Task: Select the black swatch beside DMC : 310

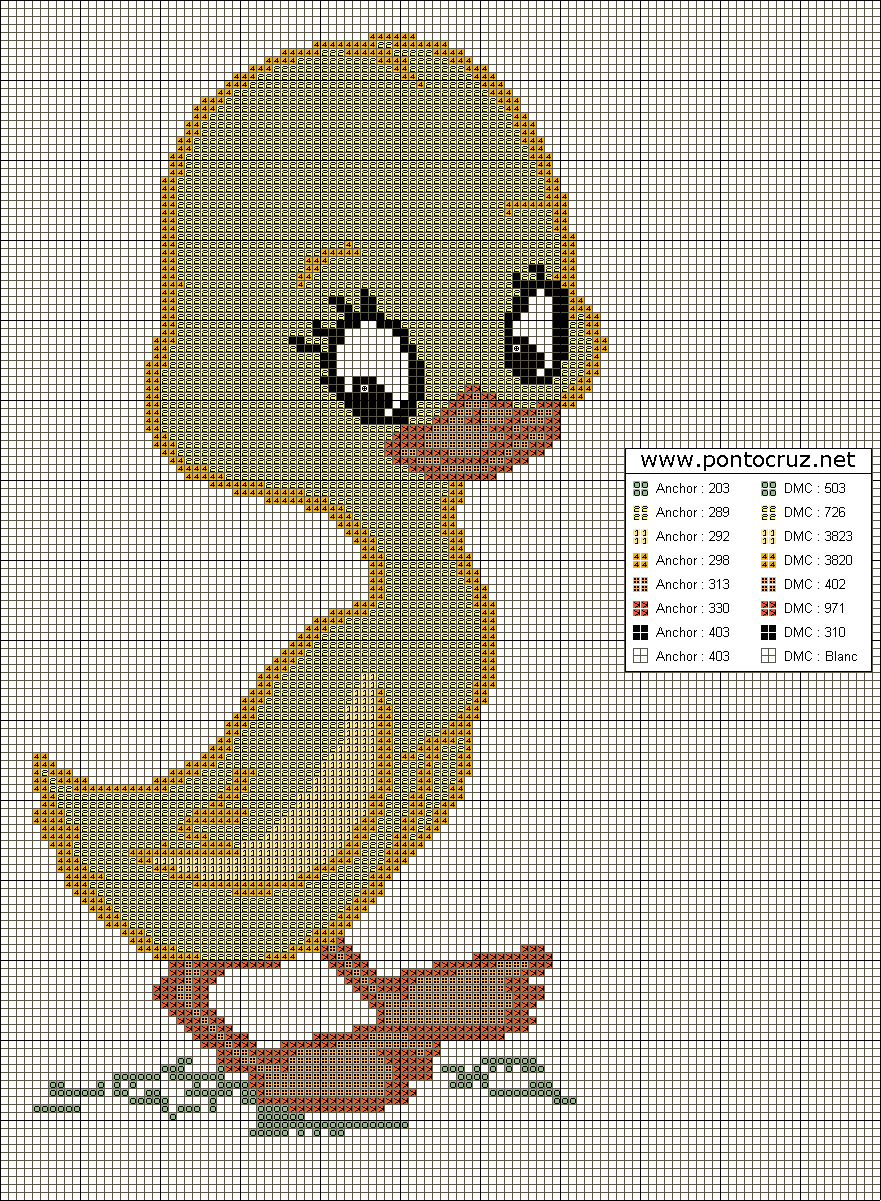Action: coord(769,633)
